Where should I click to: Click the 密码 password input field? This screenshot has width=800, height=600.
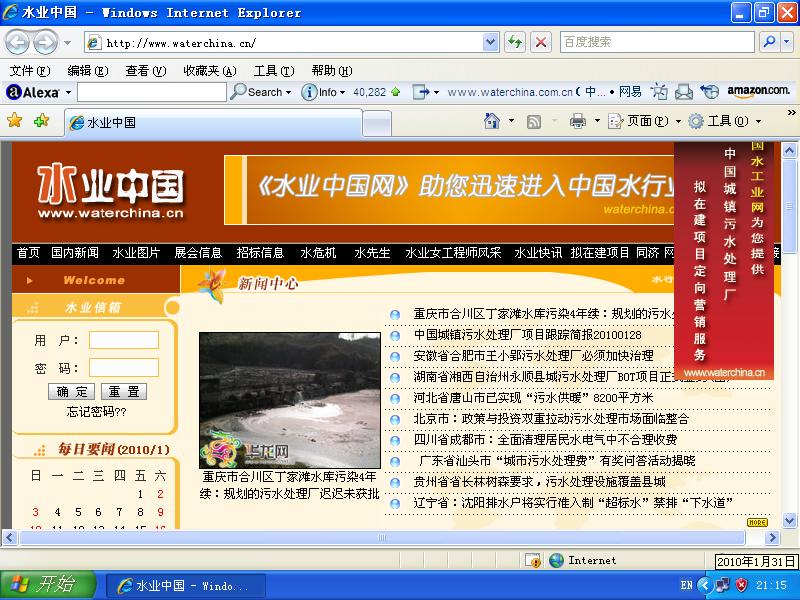[x=124, y=367]
